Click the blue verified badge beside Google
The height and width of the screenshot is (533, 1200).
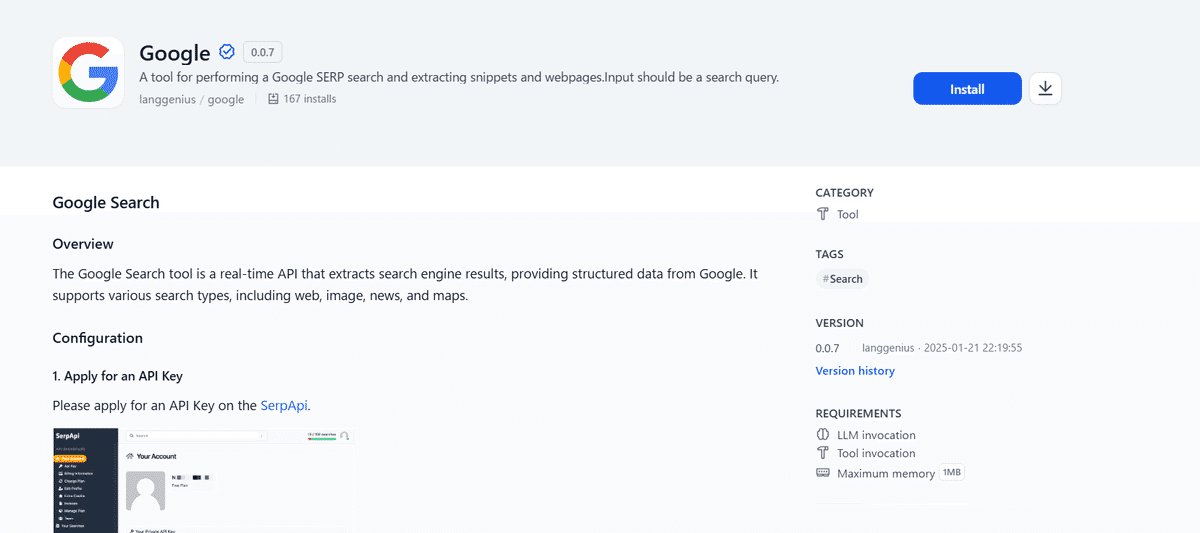(x=227, y=53)
